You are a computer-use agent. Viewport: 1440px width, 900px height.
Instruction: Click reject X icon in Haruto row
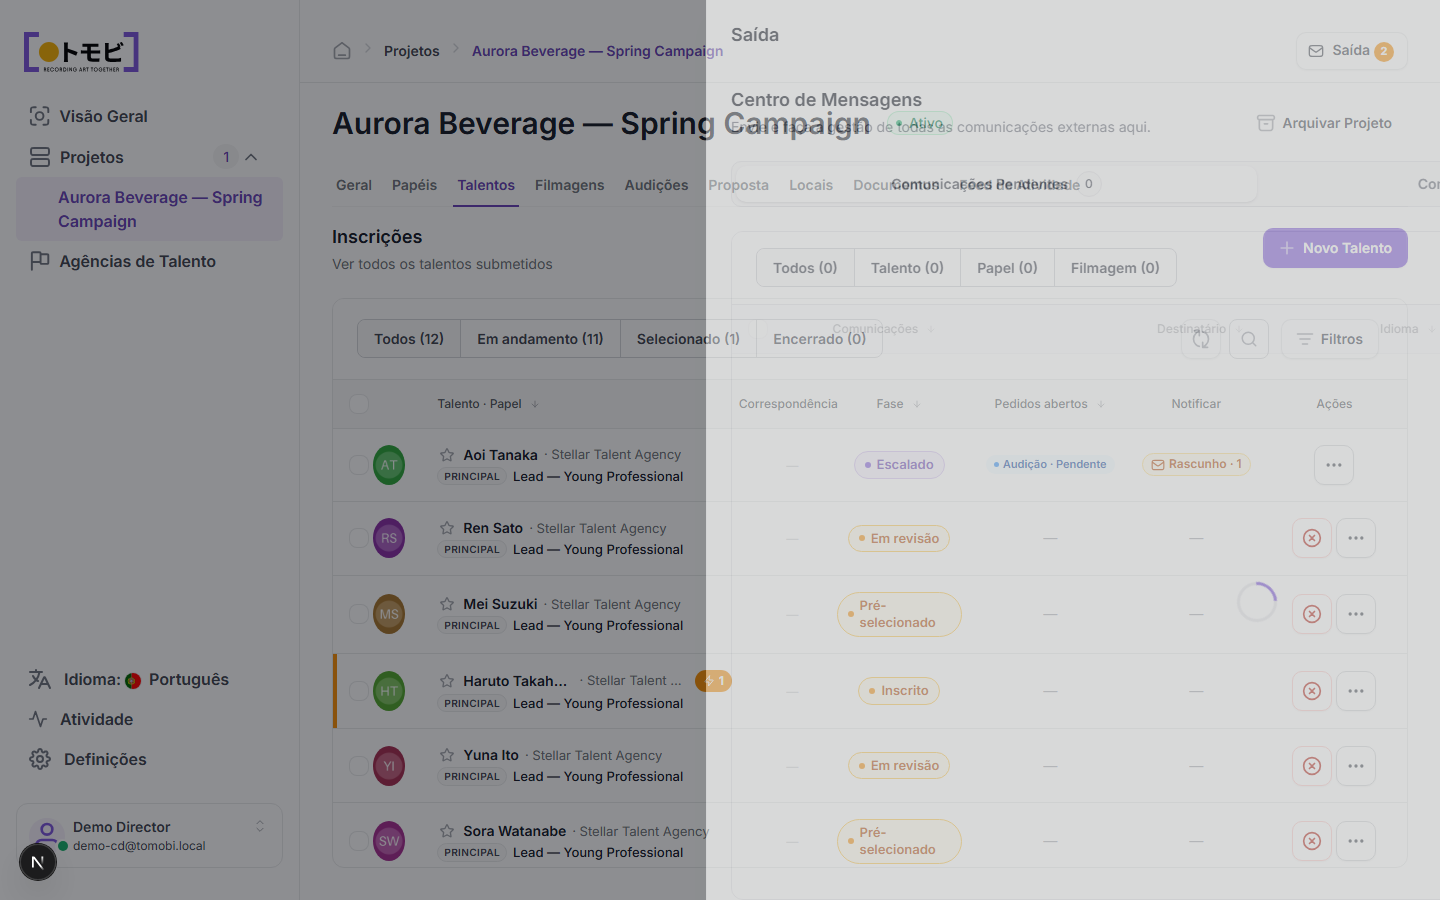click(x=1312, y=691)
